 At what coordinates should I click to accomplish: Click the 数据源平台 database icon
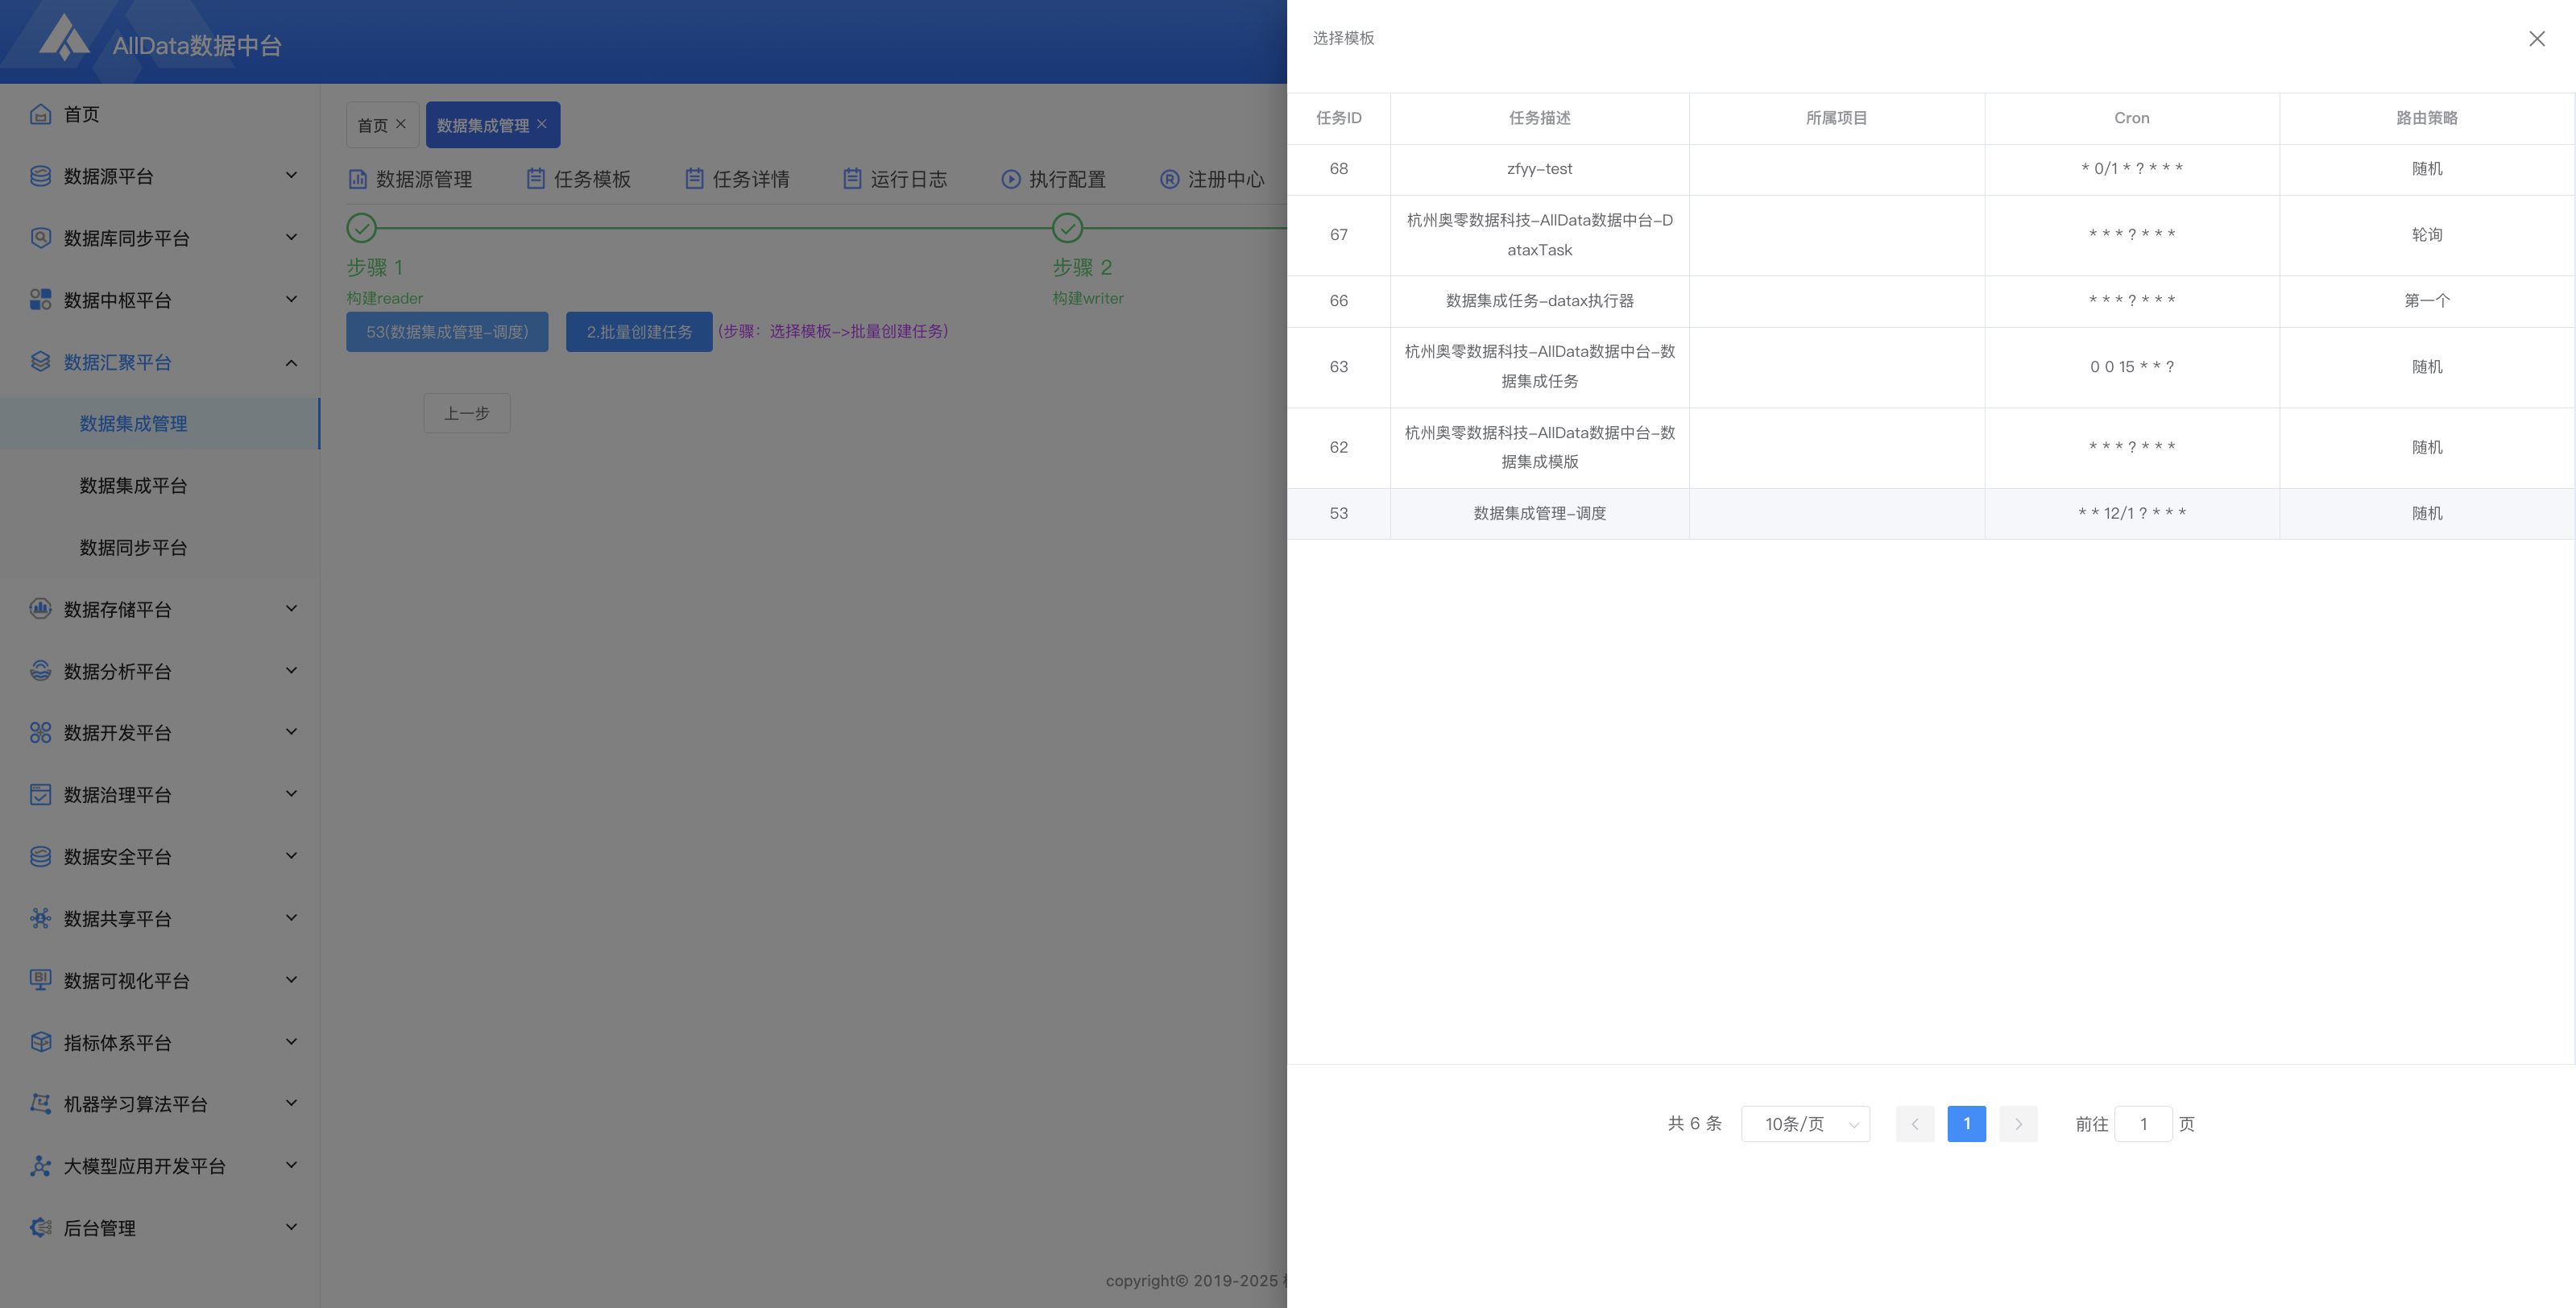pos(40,176)
